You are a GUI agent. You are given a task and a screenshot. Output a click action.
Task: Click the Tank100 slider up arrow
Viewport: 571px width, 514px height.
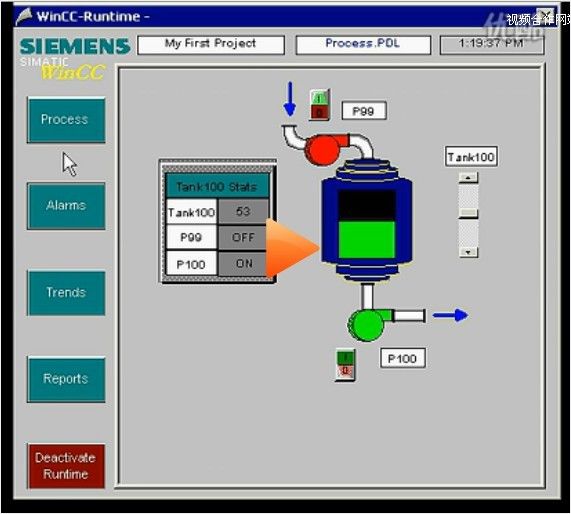(468, 178)
